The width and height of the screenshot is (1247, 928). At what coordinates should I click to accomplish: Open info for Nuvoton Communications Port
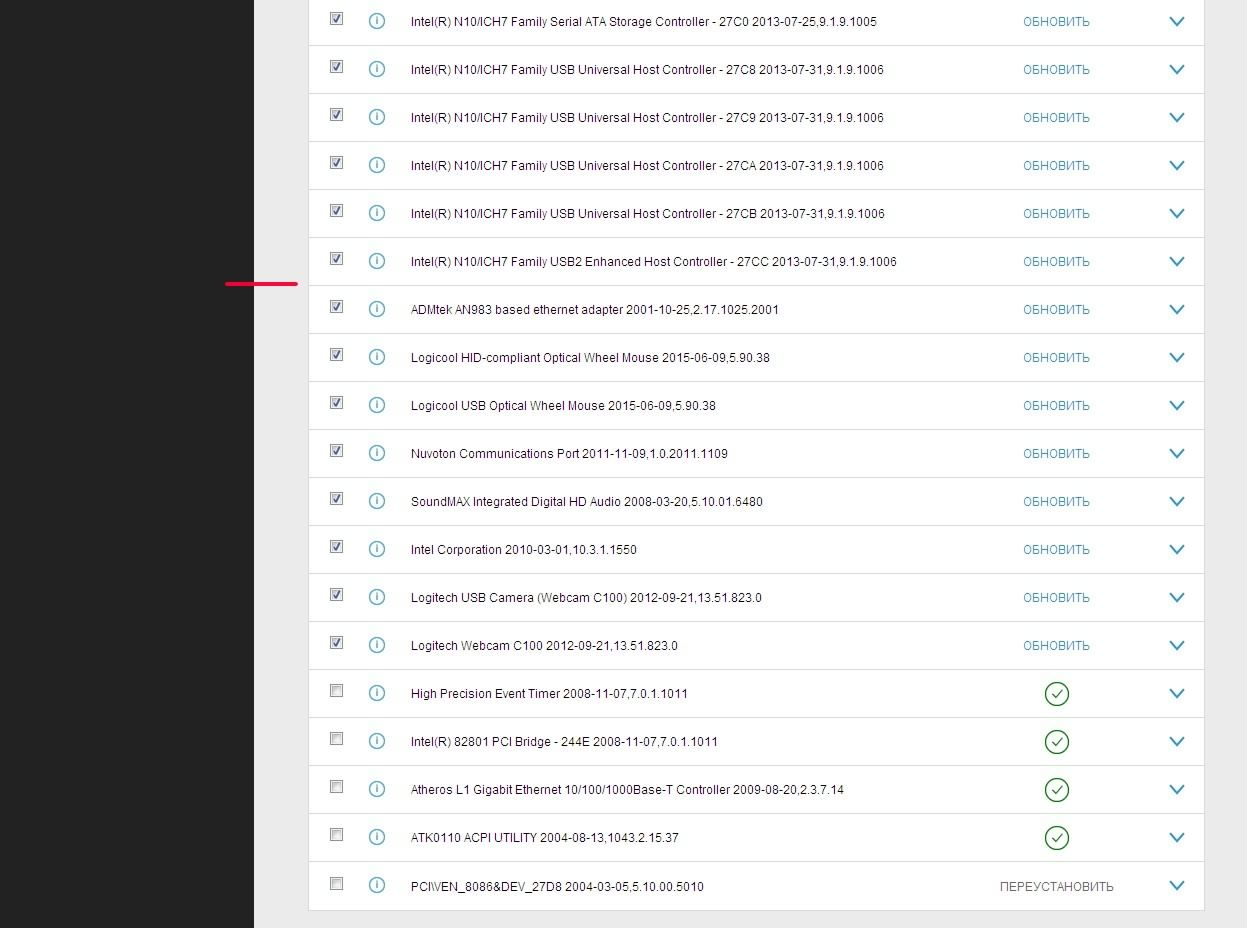(x=377, y=453)
